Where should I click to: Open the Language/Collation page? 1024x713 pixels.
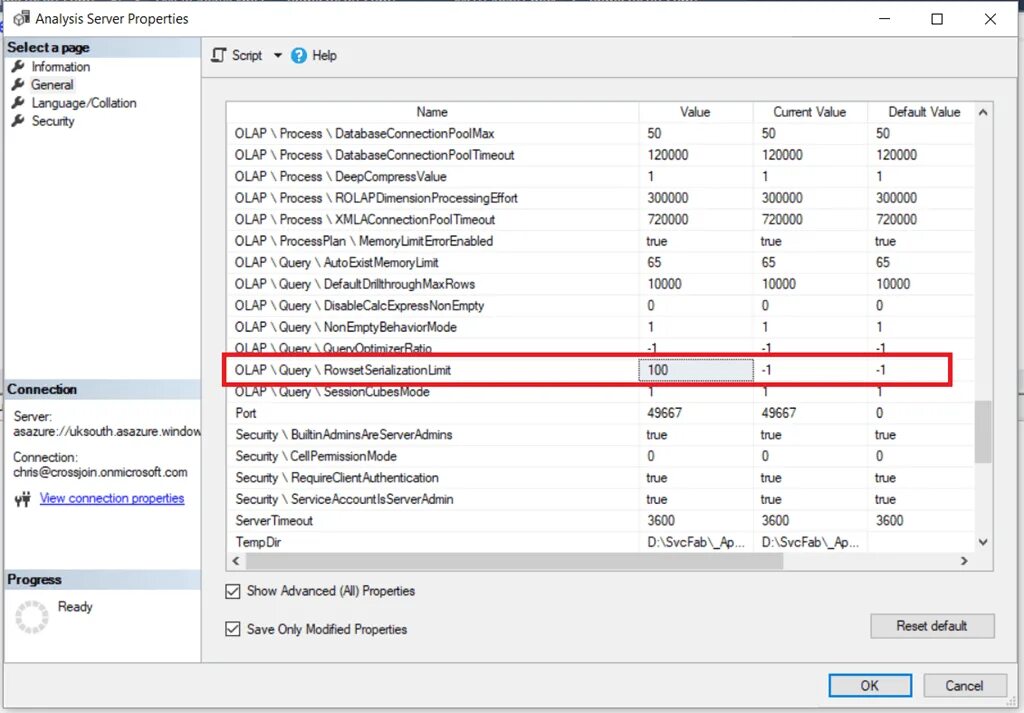[x=84, y=103]
